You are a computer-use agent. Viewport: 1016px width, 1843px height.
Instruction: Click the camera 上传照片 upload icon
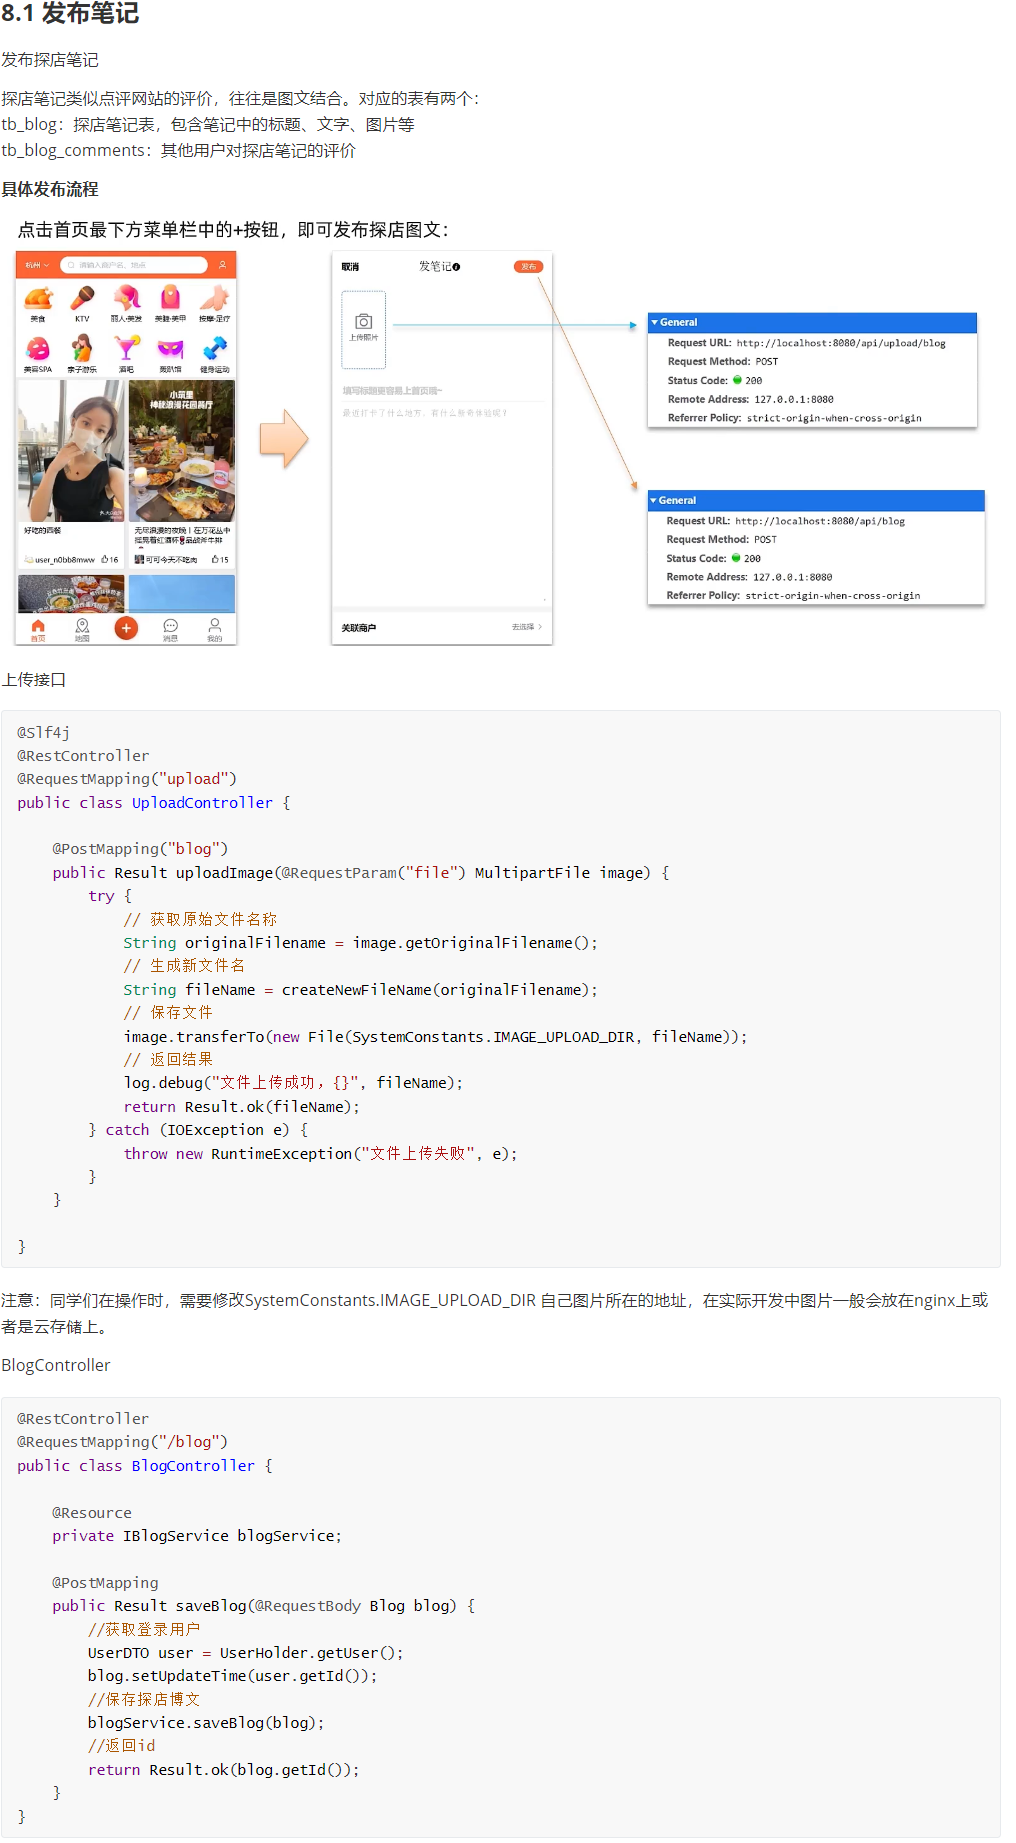coord(364,323)
